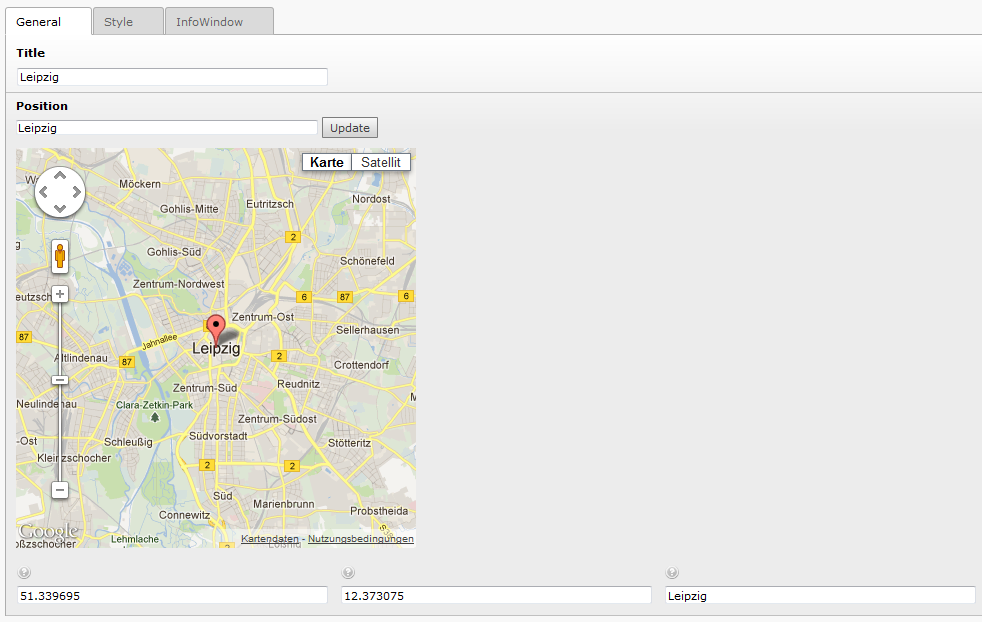Click the help icon above the longitude field
This screenshot has height=622, width=982.
point(348,573)
